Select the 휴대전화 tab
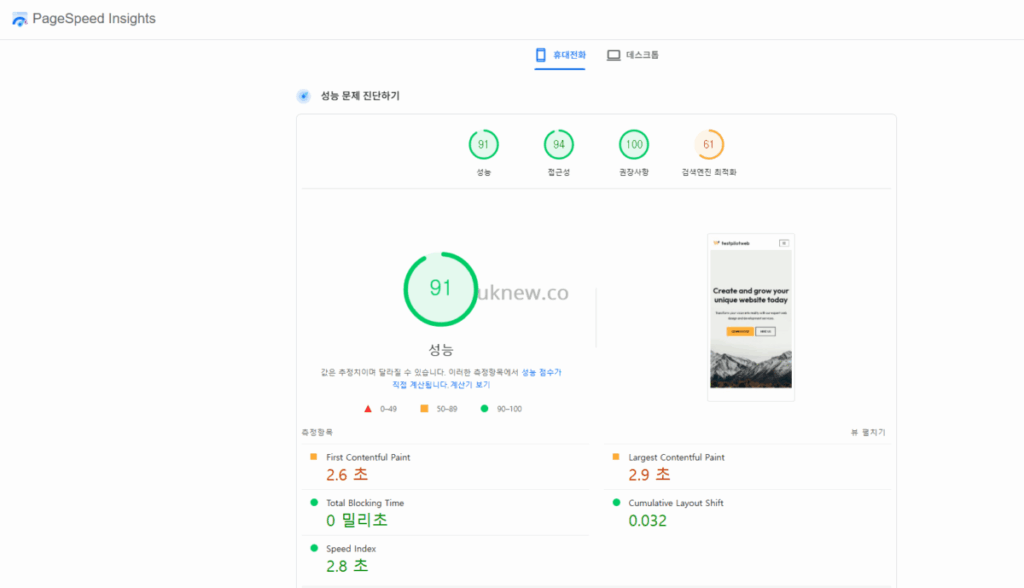This screenshot has height=588, width=1024. pyautogui.click(x=558, y=55)
